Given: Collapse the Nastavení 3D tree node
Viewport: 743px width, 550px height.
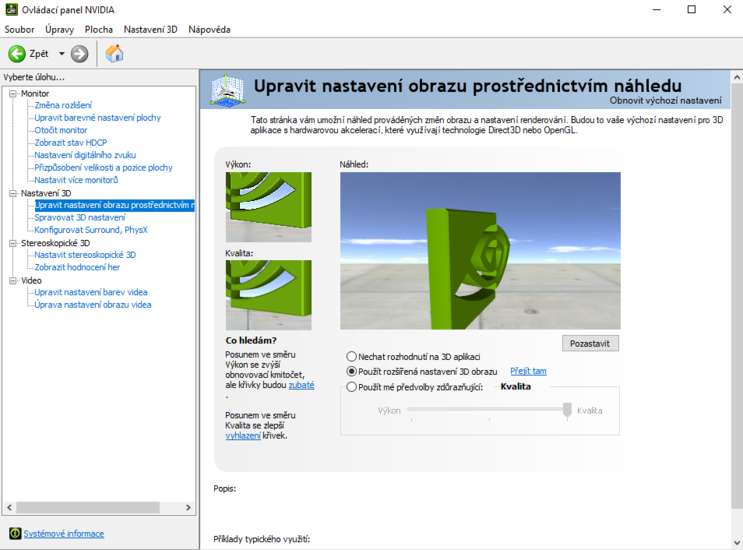Looking at the screenshot, I should point(13,193).
